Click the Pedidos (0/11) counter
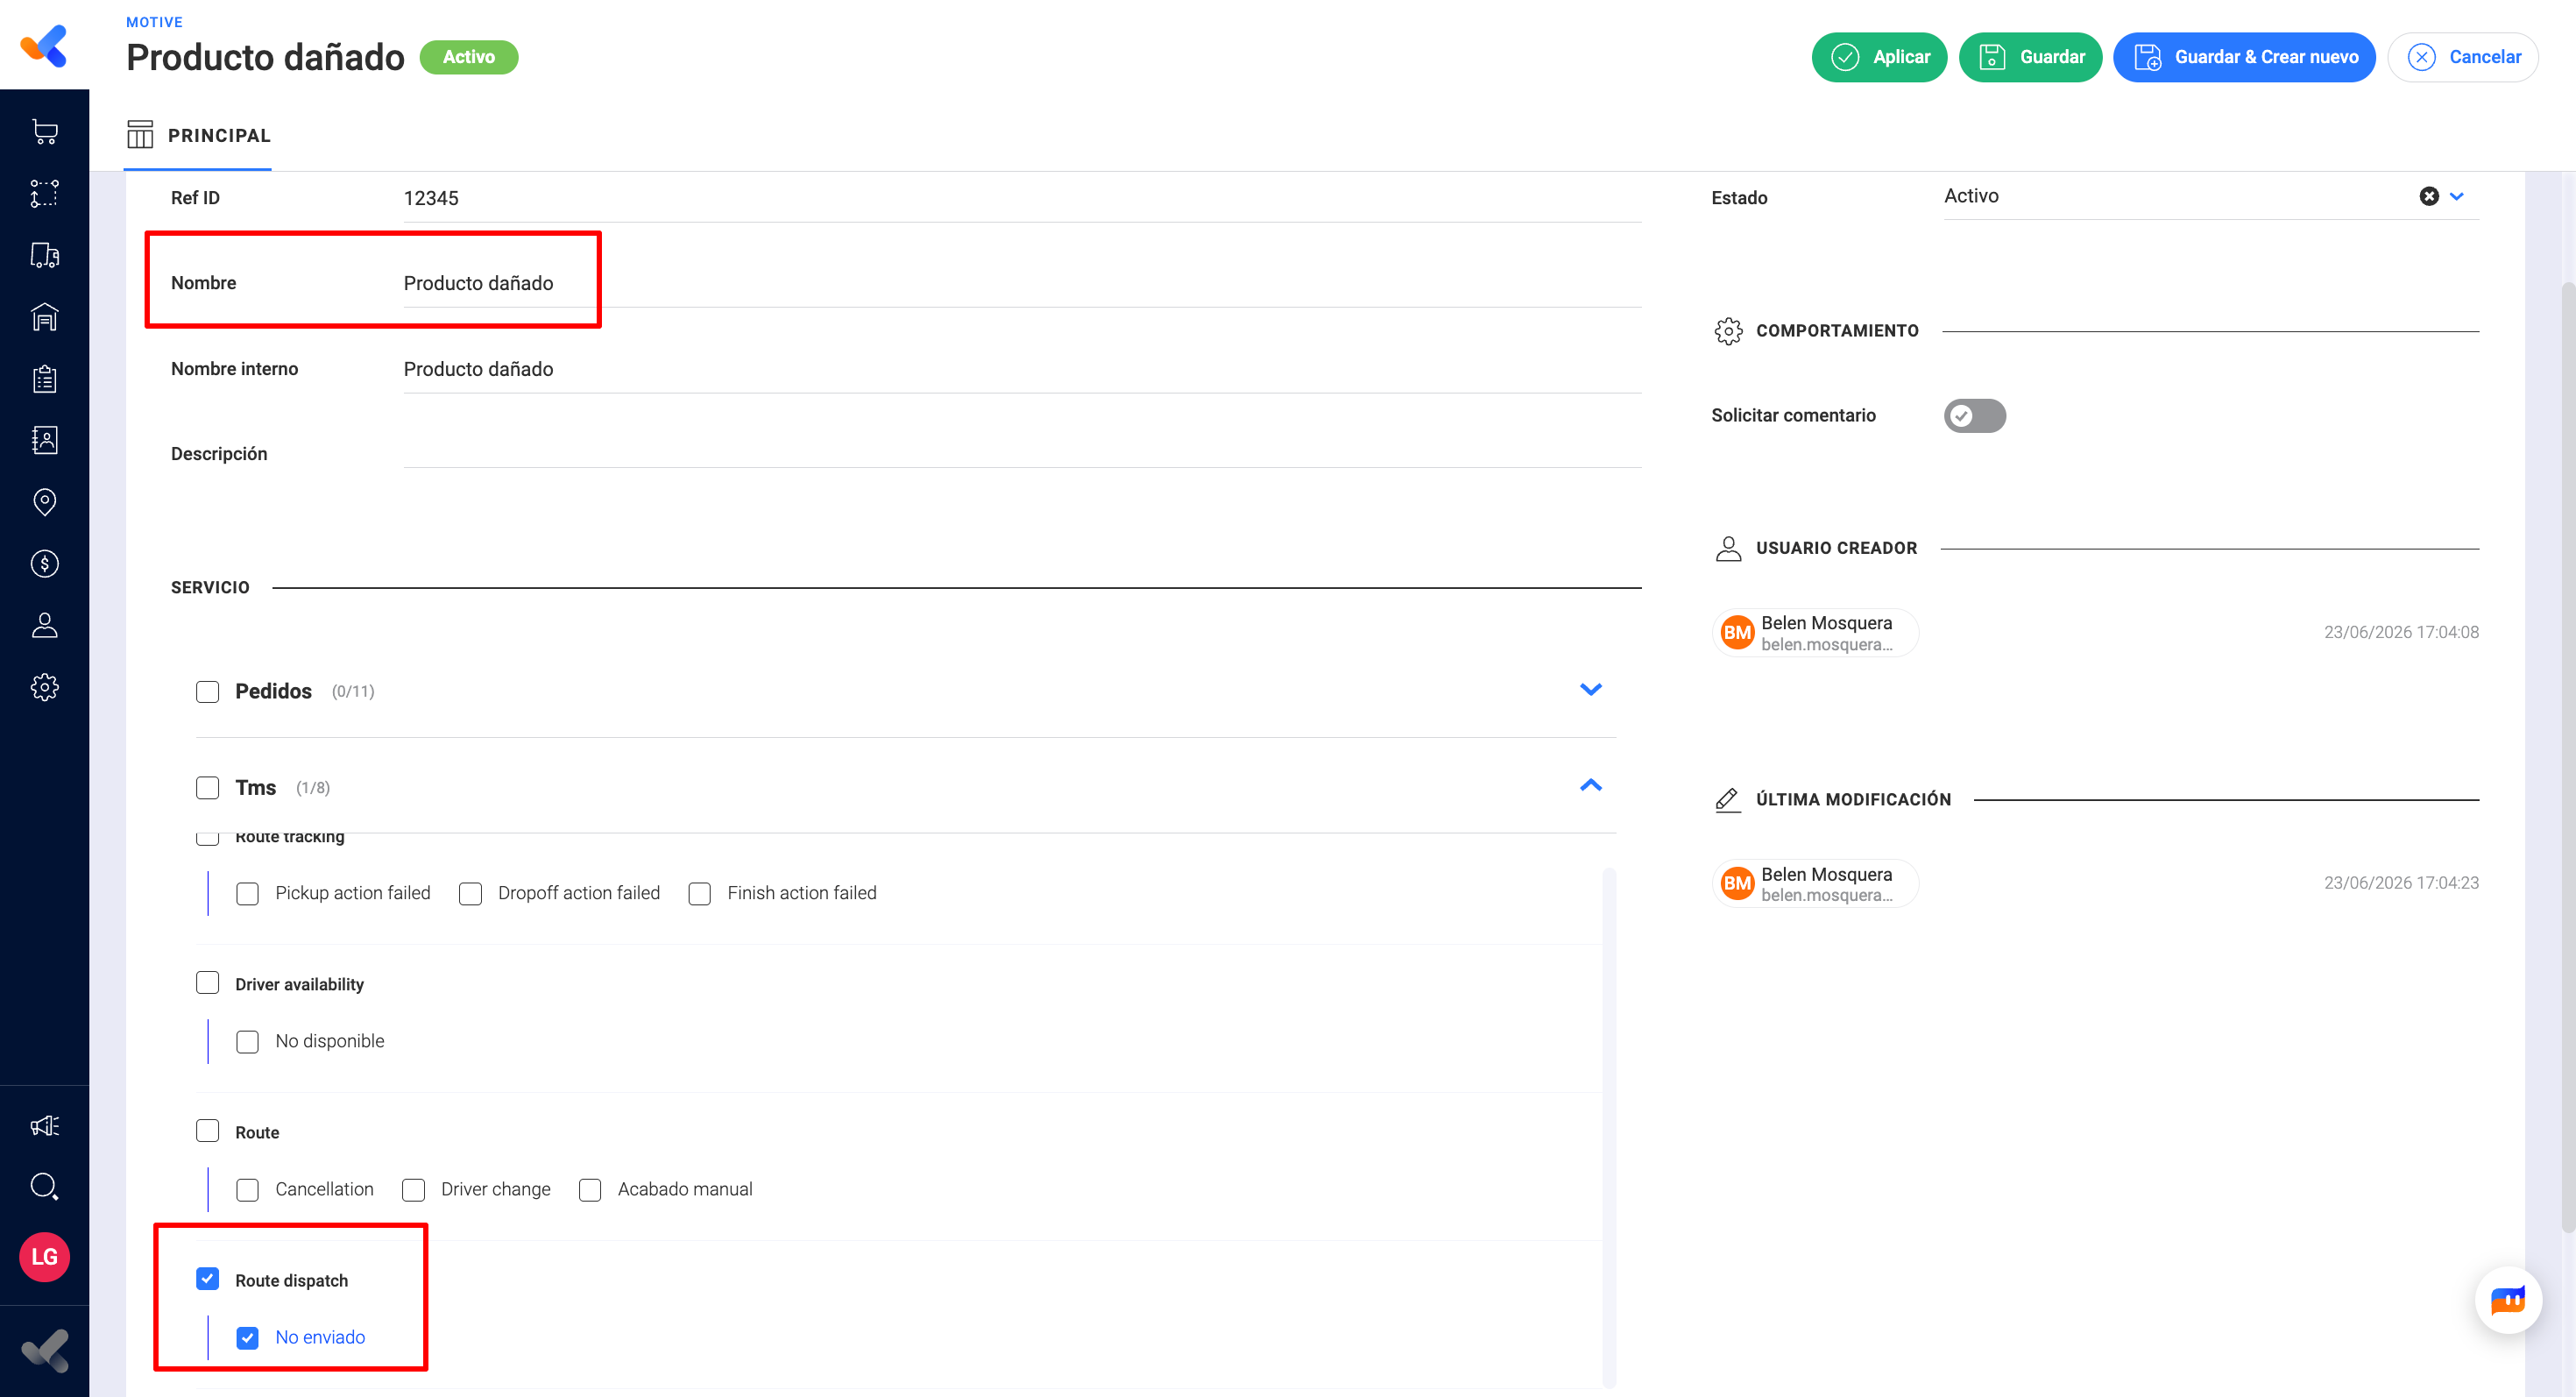This screenshot has width=2576, height=1397. pyautogui.click(x=353, y=691)
